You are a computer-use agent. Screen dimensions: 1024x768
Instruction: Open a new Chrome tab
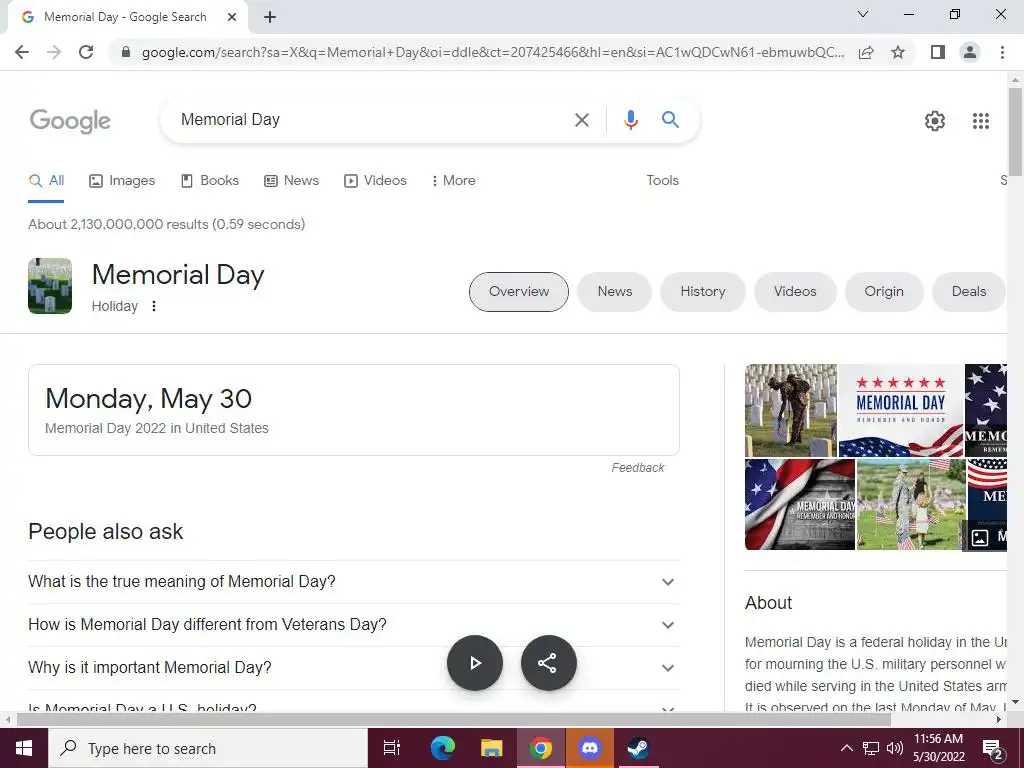coord(270,18)
